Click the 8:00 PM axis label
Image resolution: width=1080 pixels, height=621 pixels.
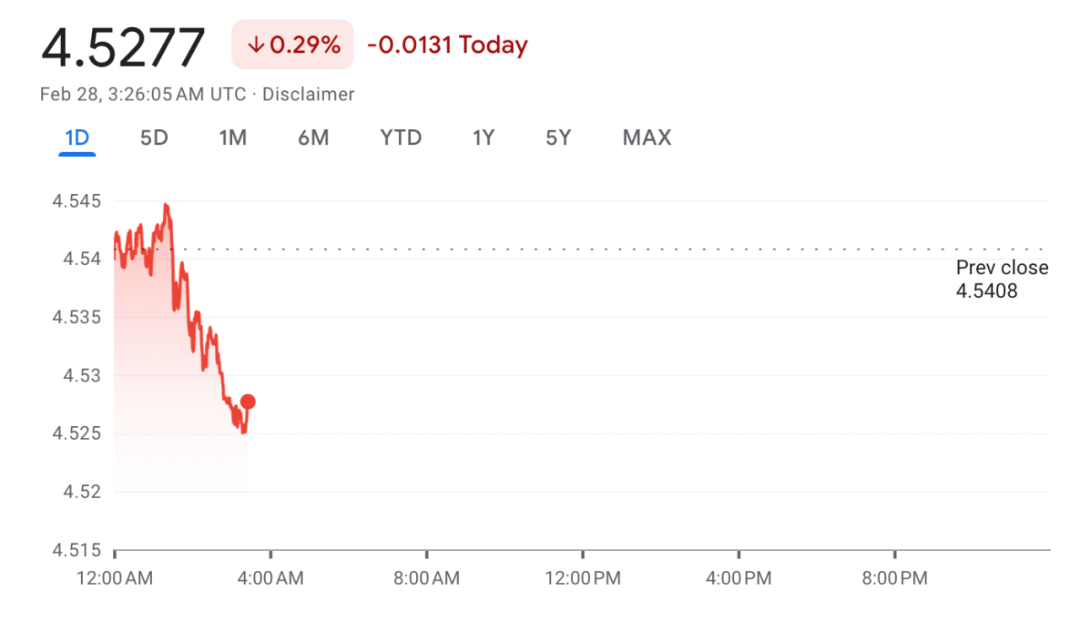pyautogui.click(x=894, y=578)
